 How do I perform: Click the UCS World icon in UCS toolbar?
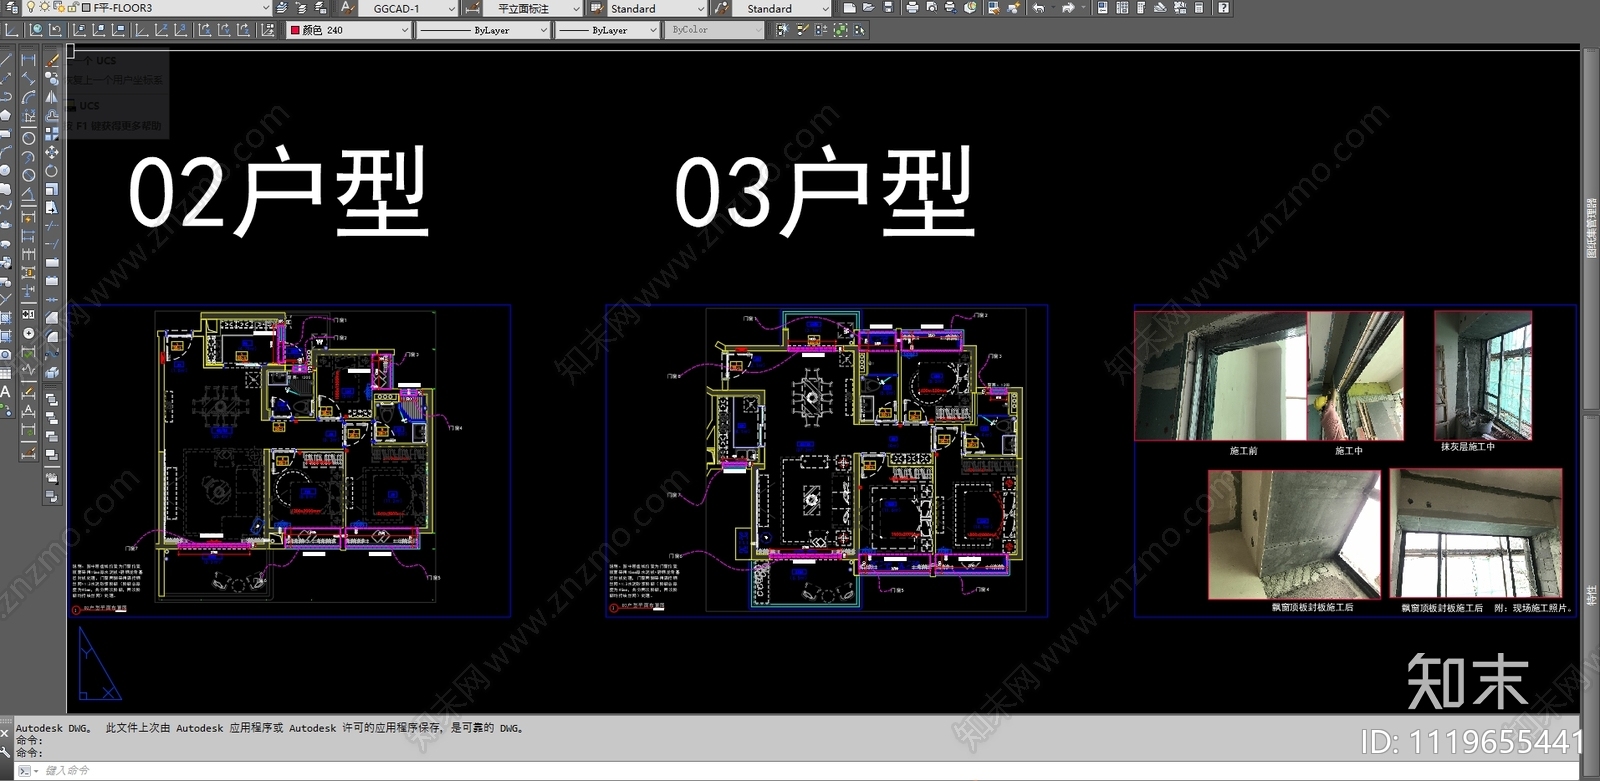pos(36,30)
